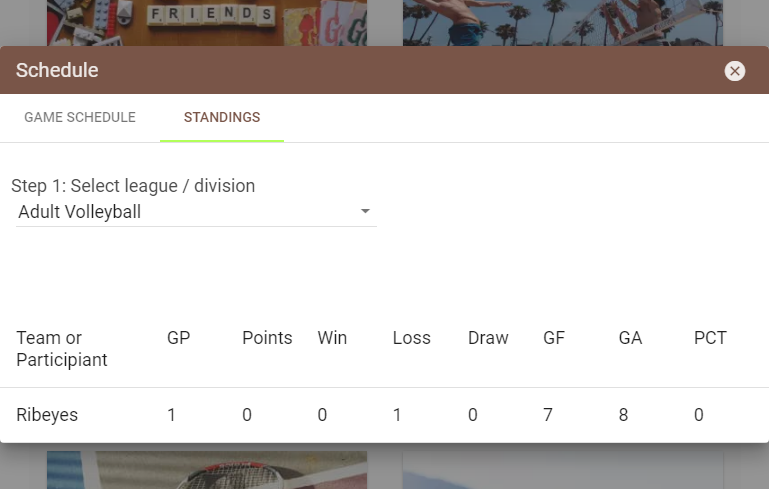Click the Draw column header

pos(488,338)
